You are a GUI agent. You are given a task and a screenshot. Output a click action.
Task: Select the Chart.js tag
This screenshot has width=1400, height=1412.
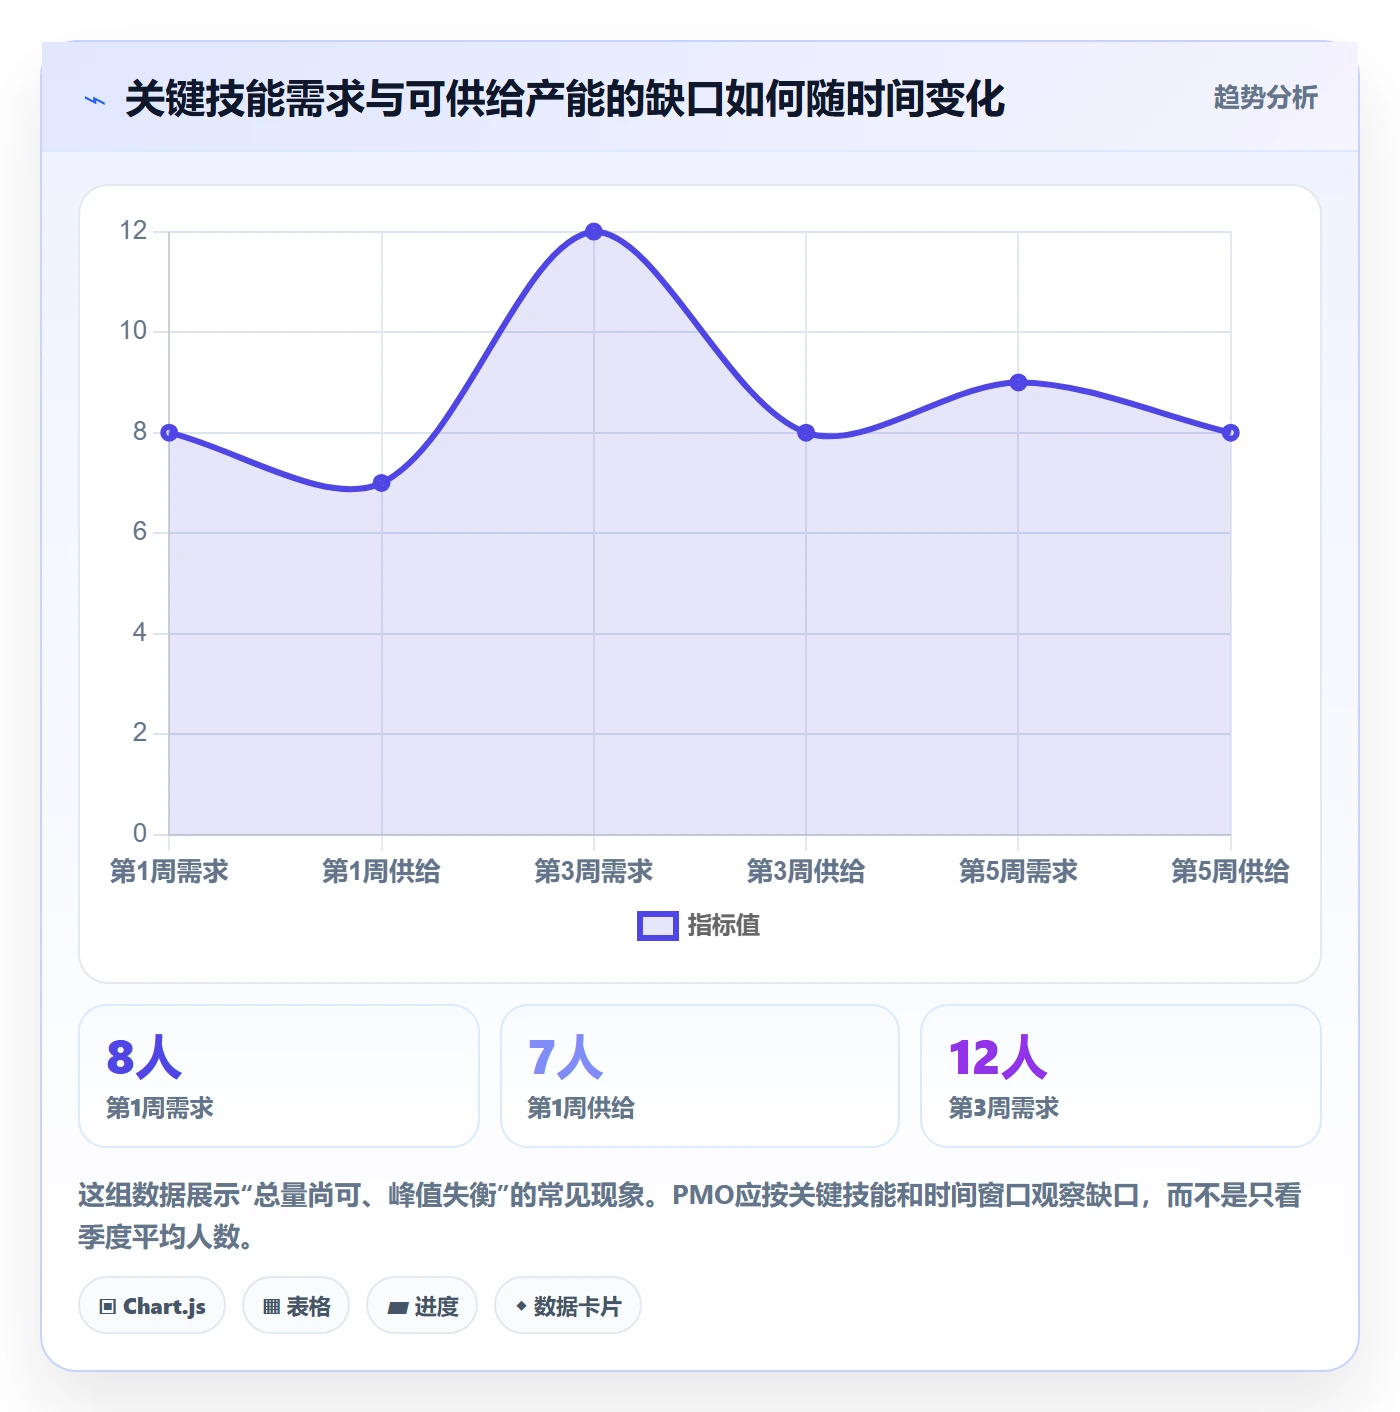coord(152,1306)
